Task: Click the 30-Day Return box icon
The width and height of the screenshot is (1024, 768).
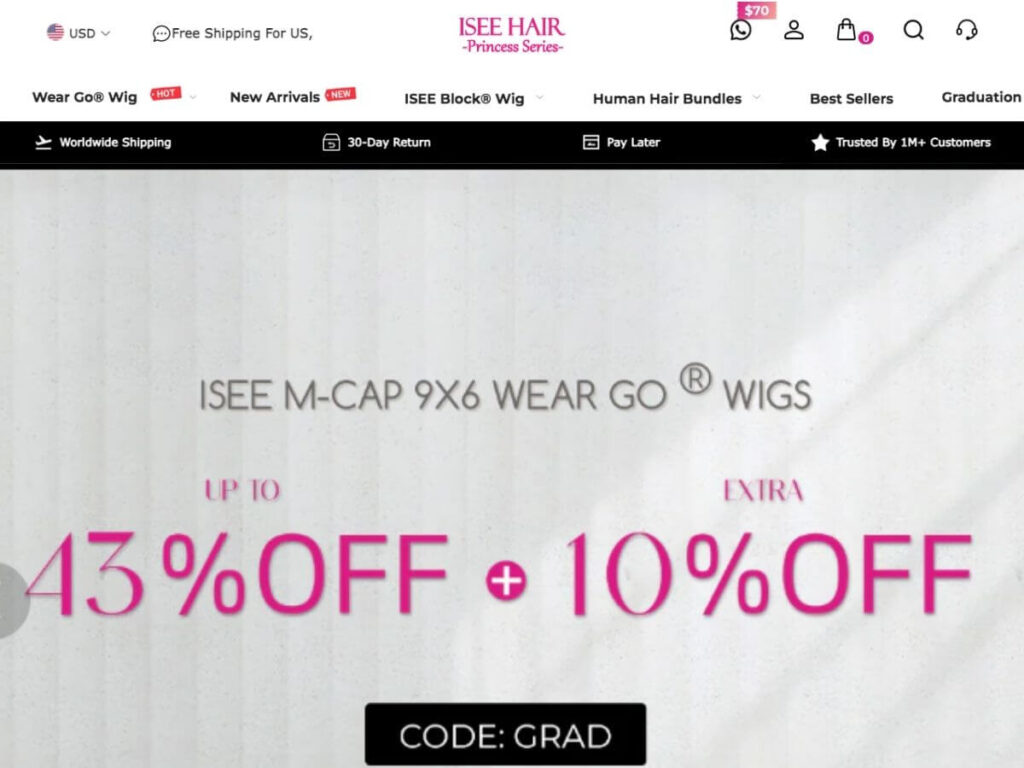Action: click(x=331, y=142)
